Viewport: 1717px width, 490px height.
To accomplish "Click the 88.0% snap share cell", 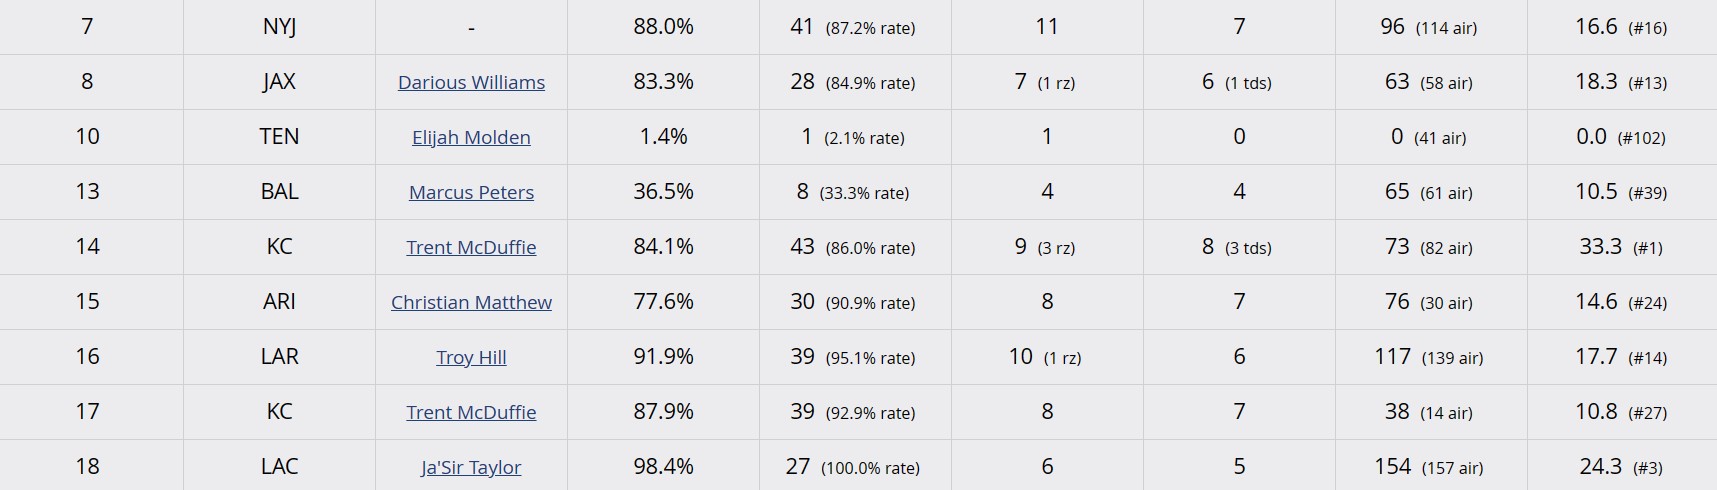I will tap(663, 27).
